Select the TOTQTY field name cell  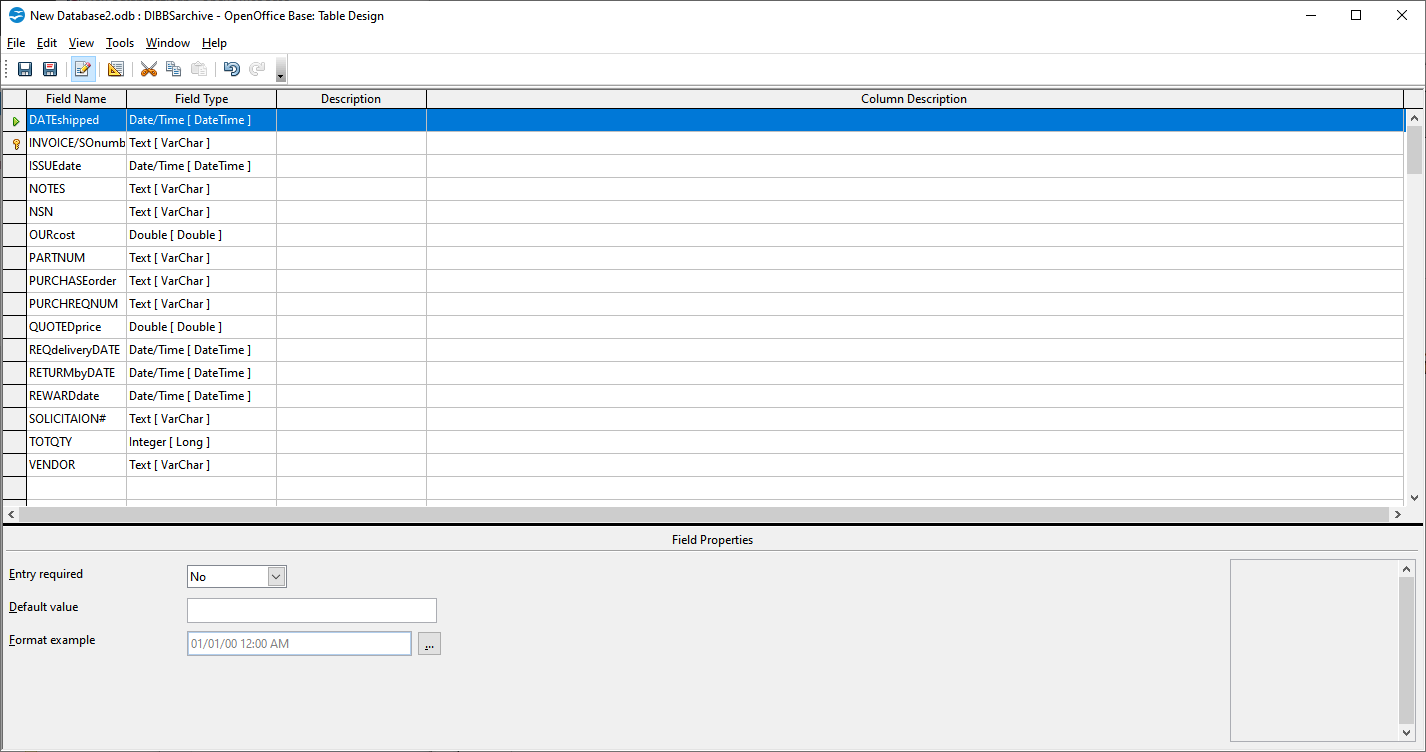[x=76, y=442]
